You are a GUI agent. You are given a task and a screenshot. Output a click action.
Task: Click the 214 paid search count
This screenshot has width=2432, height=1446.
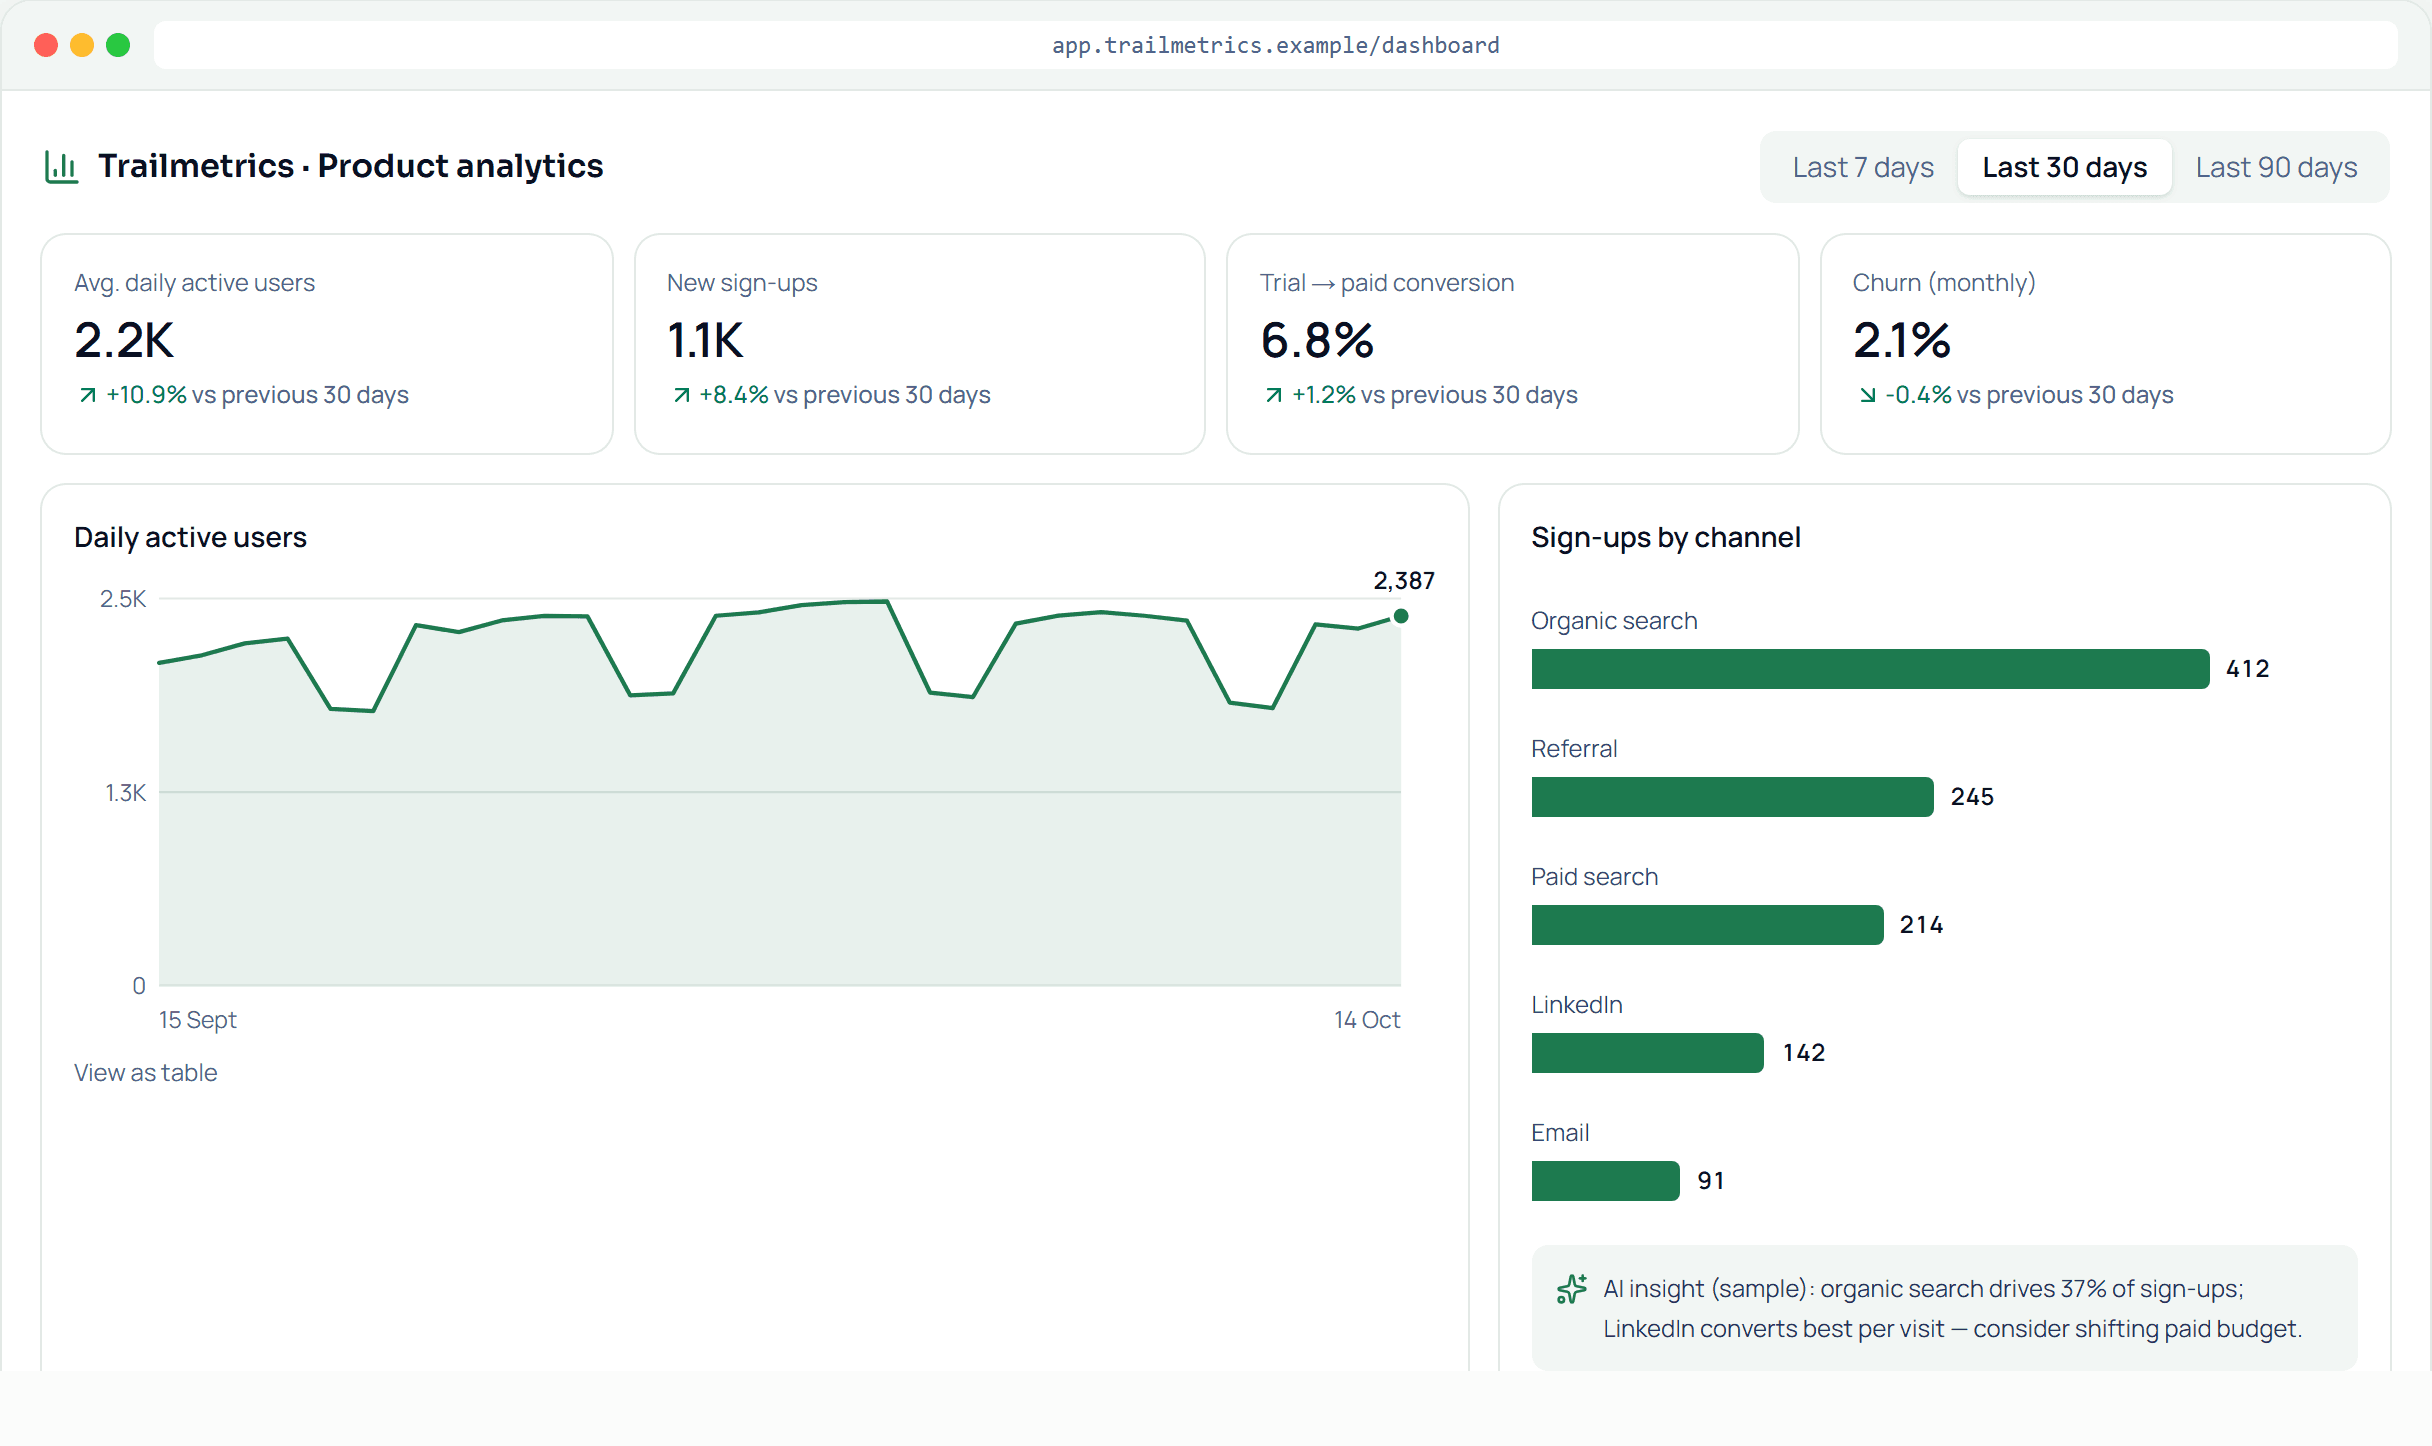pyautogui.click(x=1922, y=925)
